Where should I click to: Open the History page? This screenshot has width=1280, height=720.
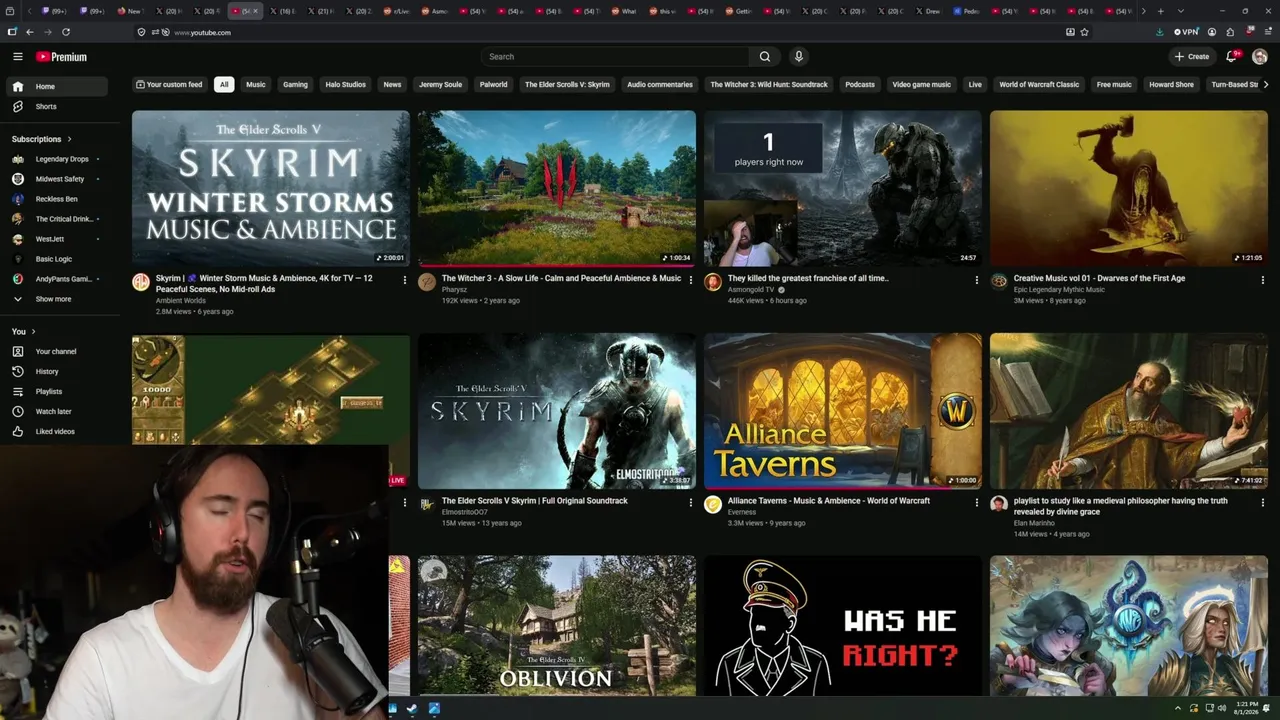point(58,372)
